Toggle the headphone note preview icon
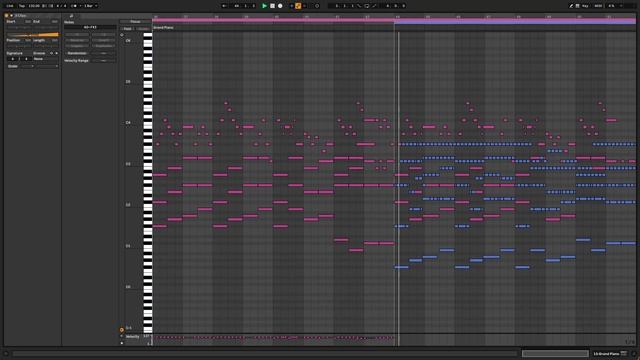The image size is (640, 360). 122,35
